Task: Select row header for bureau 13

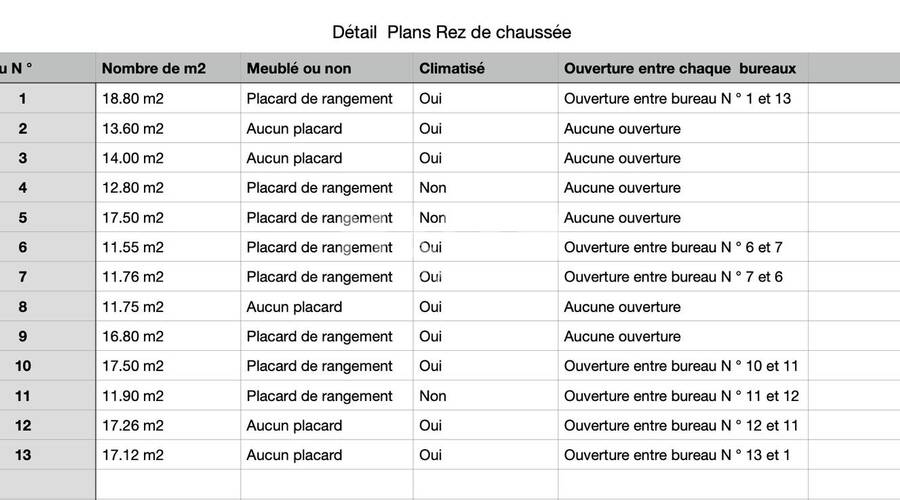Action: point(24,455)
